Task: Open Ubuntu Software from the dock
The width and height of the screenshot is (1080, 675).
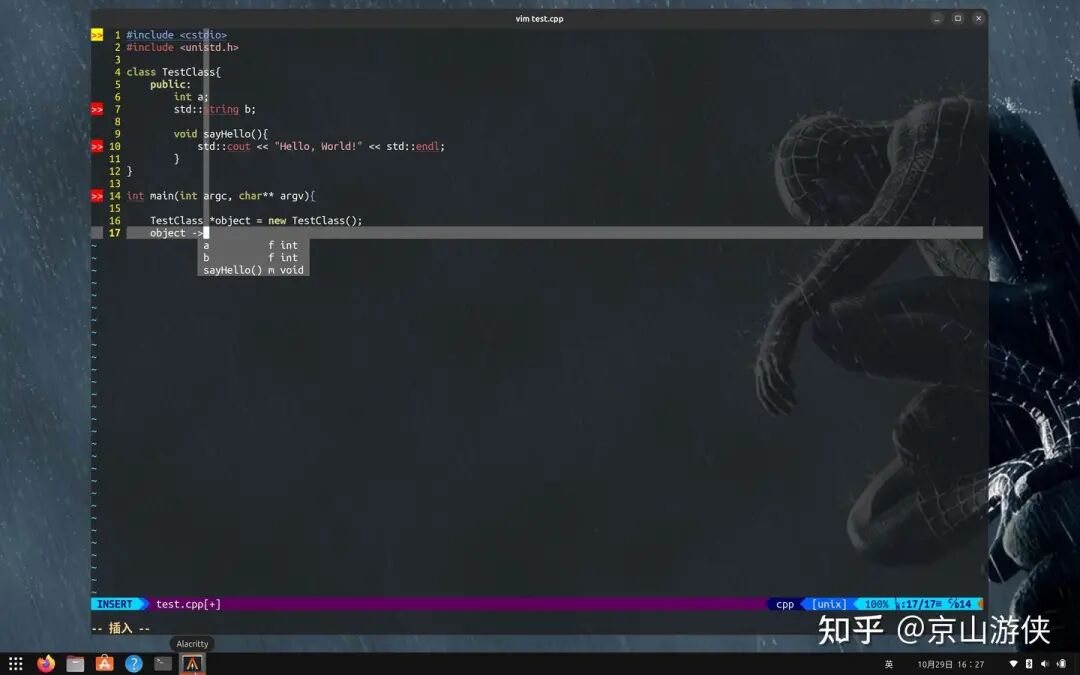Action: (x=105, y=663)
